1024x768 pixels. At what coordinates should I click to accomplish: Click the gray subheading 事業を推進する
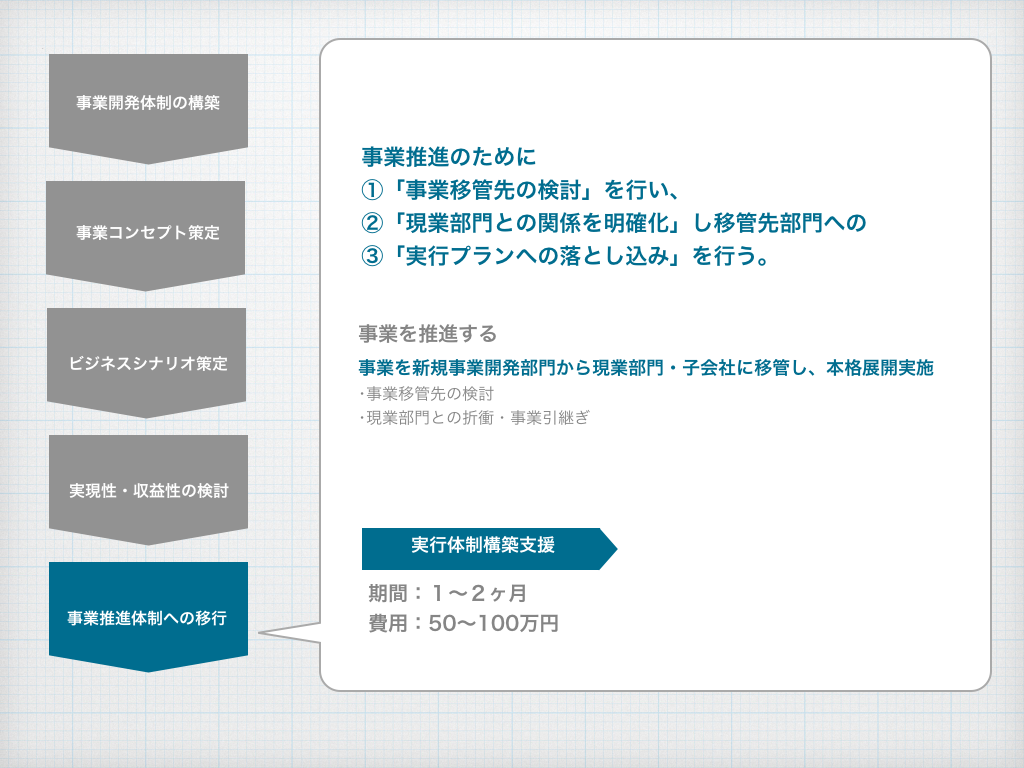click(x=428, y=334)
